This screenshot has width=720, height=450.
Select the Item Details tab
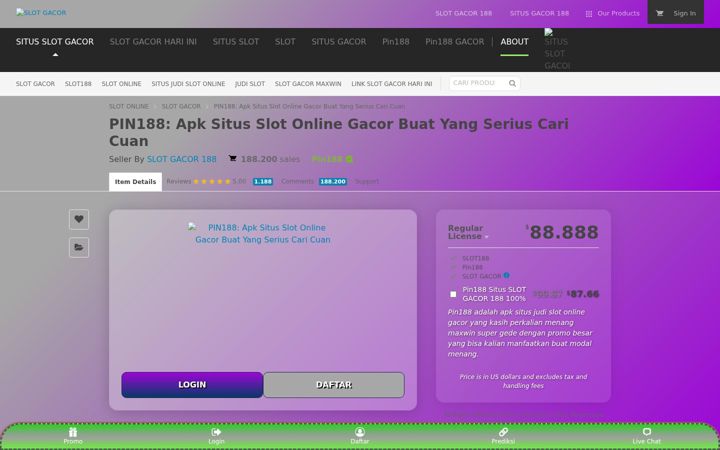pyautogui.click(x=135, y=182)
